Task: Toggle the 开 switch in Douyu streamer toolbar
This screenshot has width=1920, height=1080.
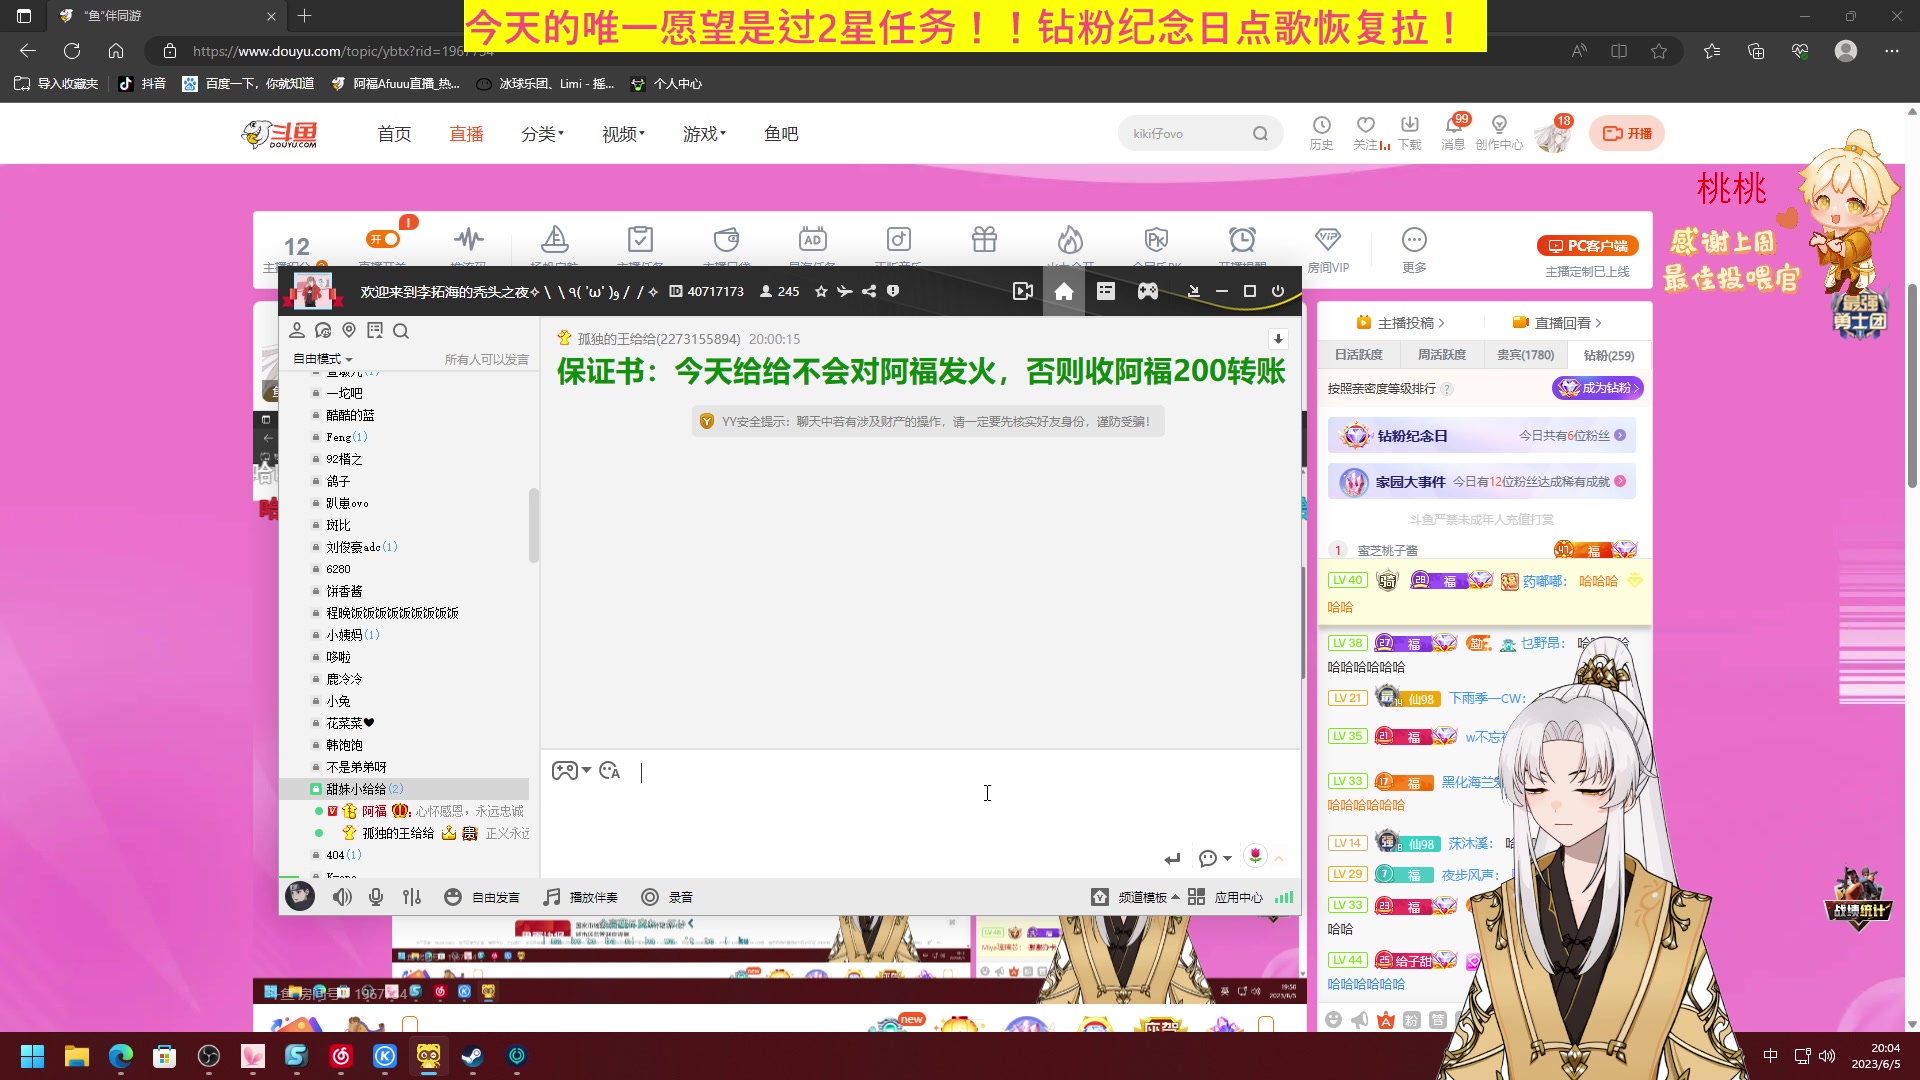Action: pos(384,239)
